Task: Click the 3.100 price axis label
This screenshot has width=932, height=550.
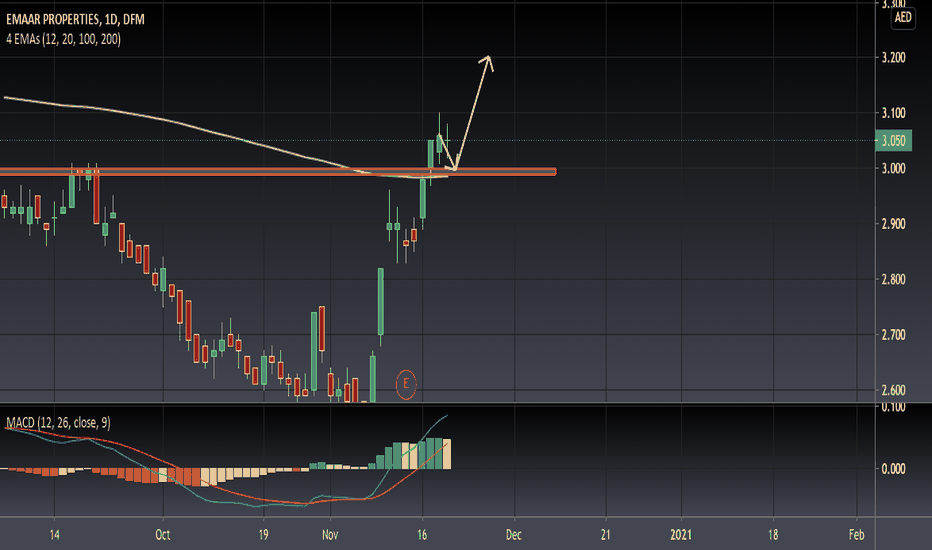Action: click(x=893, y=113)
